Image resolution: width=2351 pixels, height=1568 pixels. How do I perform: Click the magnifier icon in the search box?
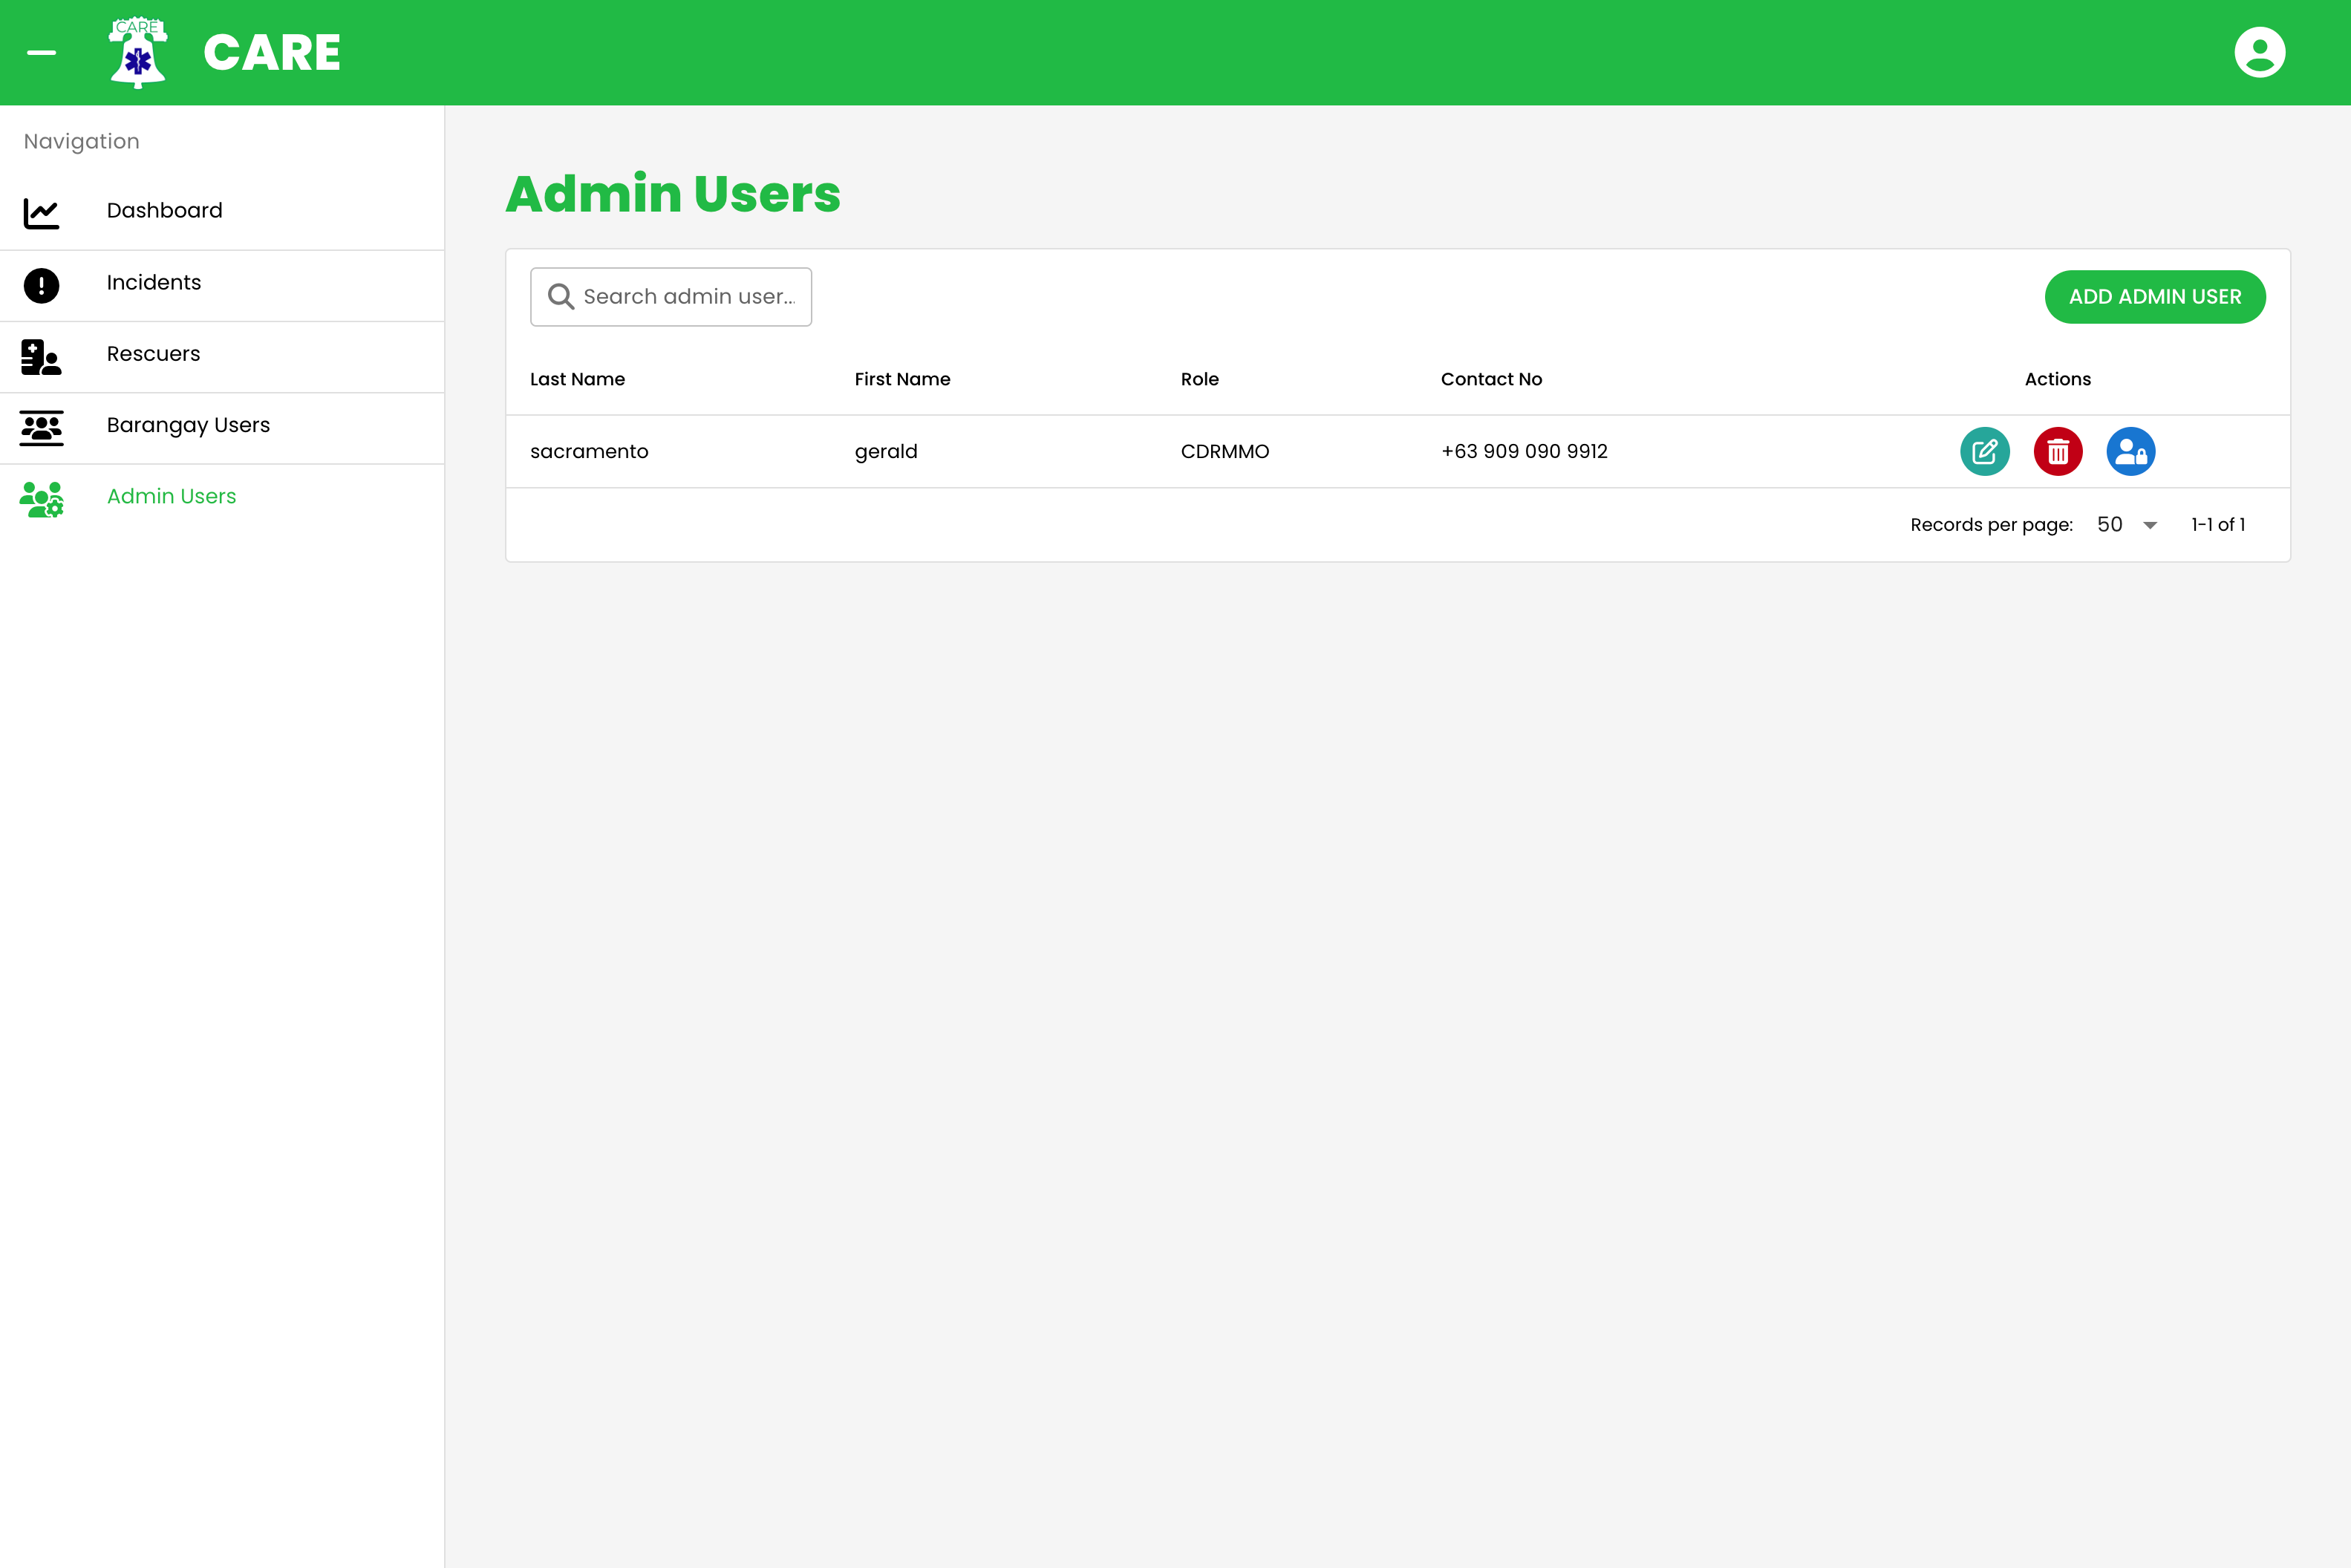click(x=561, y=296)
